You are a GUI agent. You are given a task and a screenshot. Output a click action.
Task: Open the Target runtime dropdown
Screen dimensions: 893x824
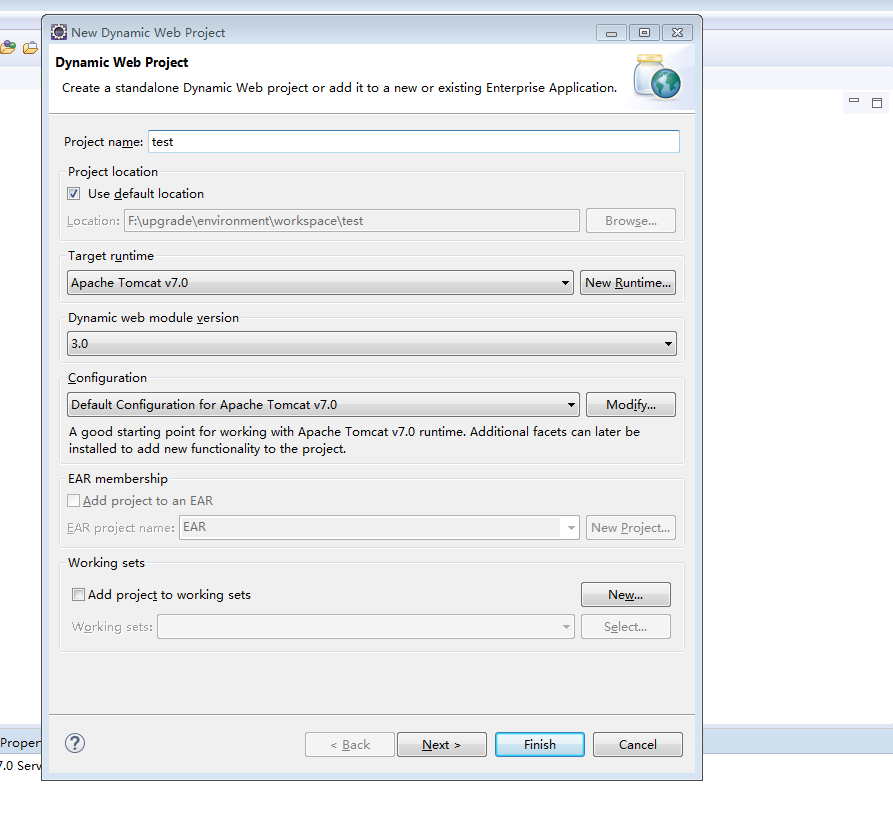coord(320,282)
